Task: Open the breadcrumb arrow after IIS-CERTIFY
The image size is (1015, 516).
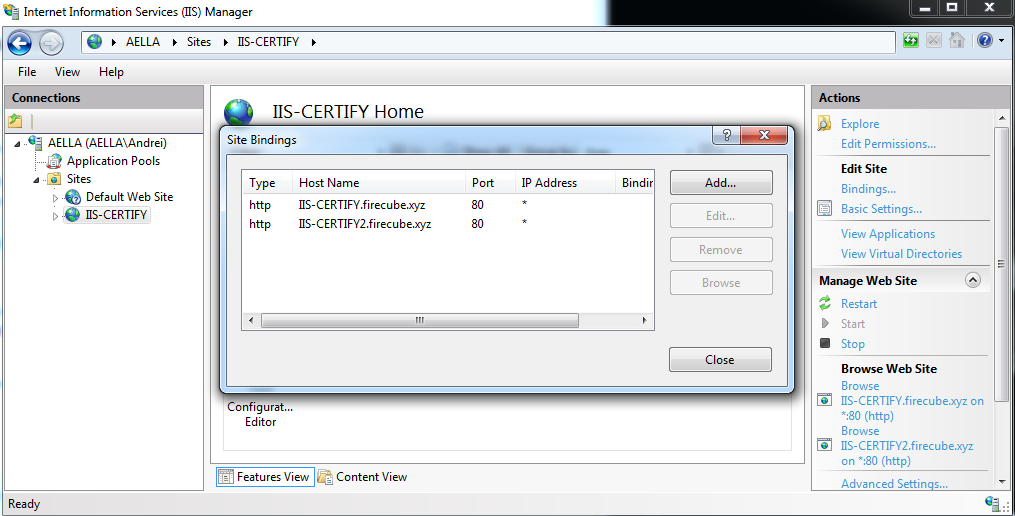Action: click(x=314, y=42)
